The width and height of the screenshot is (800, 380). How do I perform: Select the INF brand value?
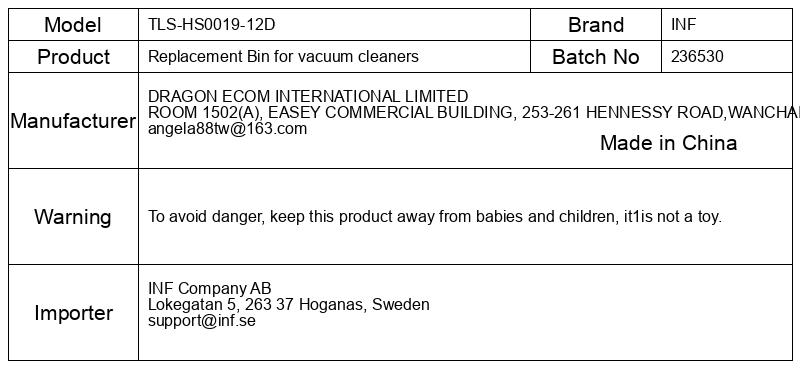tap(683, 24)
